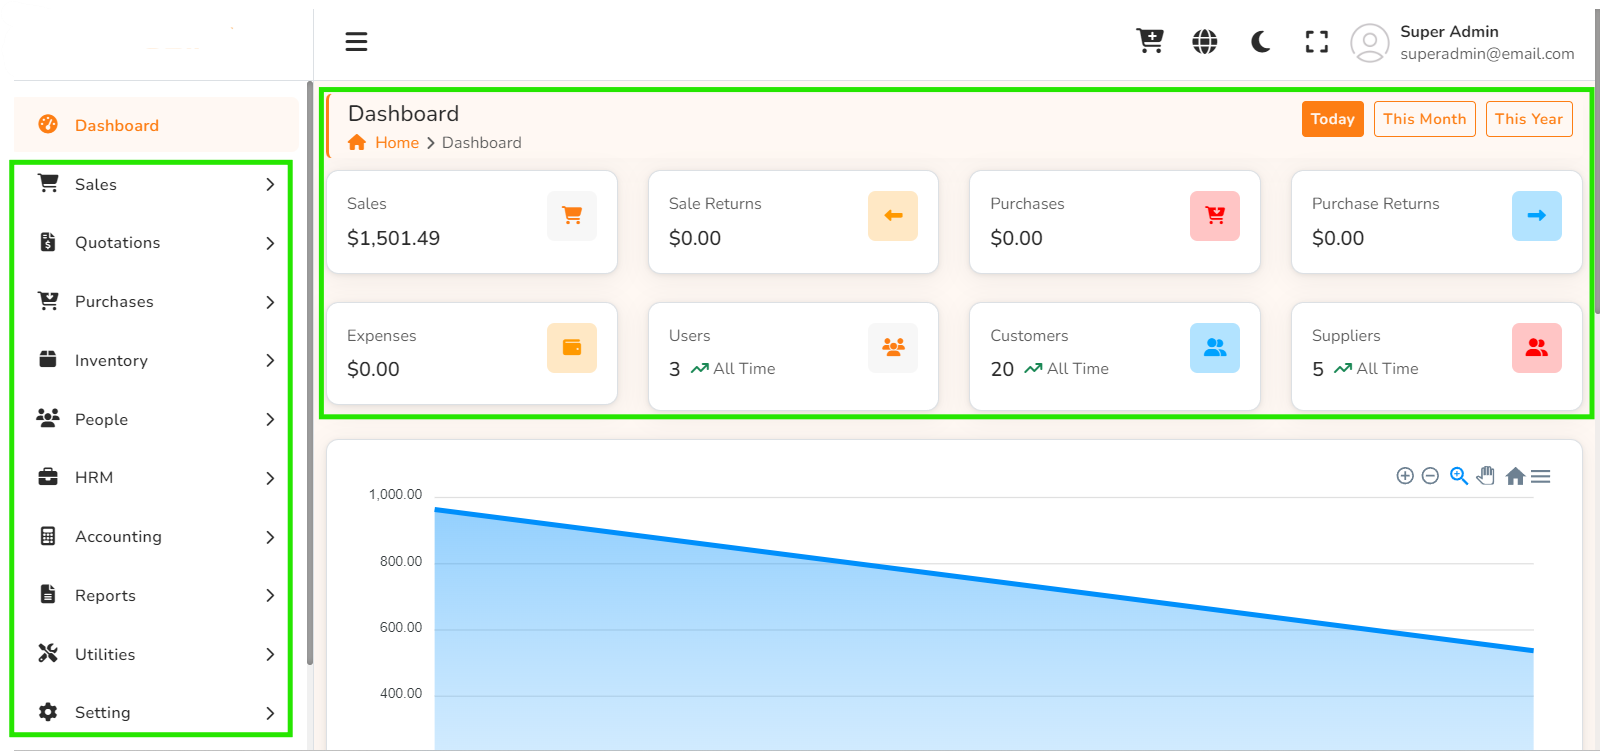Open the chart export menu icon
Screen dimensions: 1600x751
(x=1541, y=477)
